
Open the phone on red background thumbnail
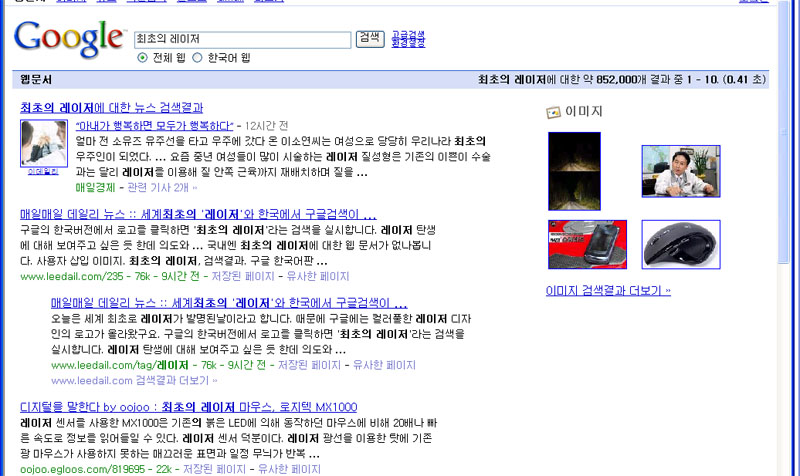tap(587, 244)
